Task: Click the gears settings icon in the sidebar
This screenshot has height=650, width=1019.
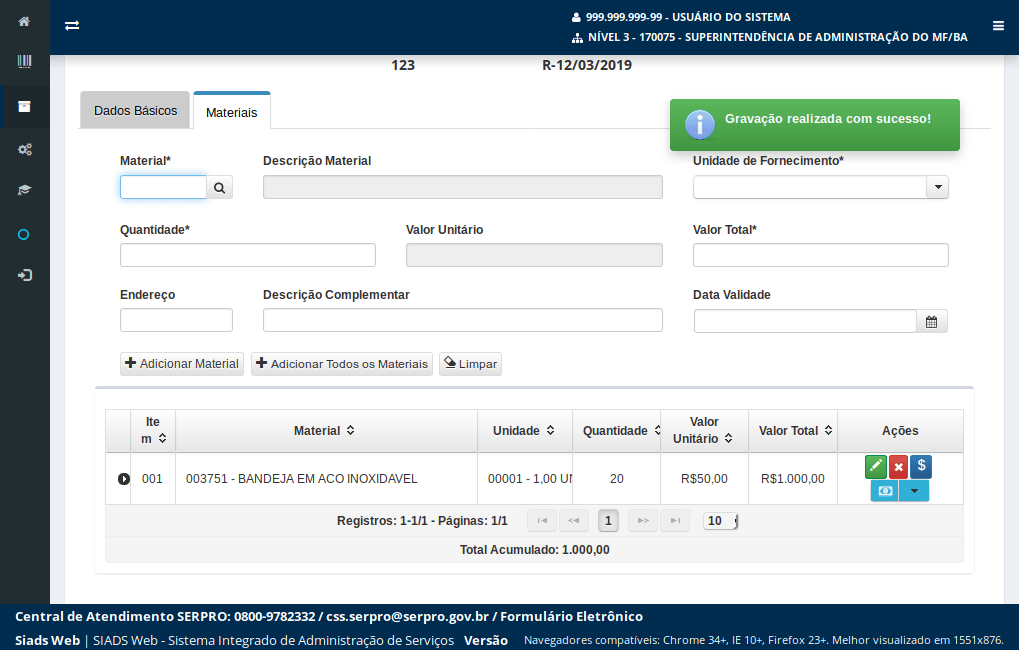Action: click(24, 149)
